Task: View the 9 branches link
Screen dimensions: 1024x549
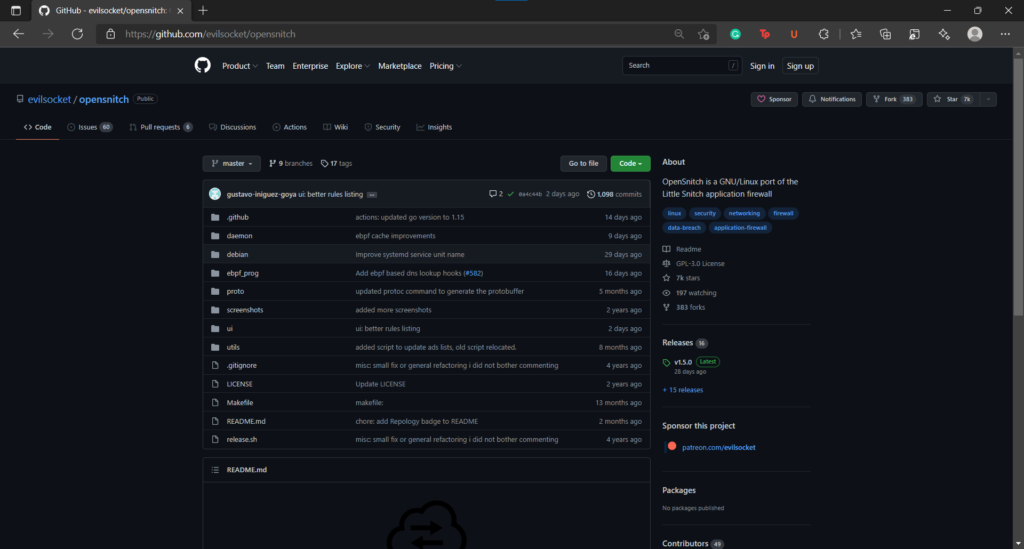Action: pyautogui.click(x=291, y=163)
